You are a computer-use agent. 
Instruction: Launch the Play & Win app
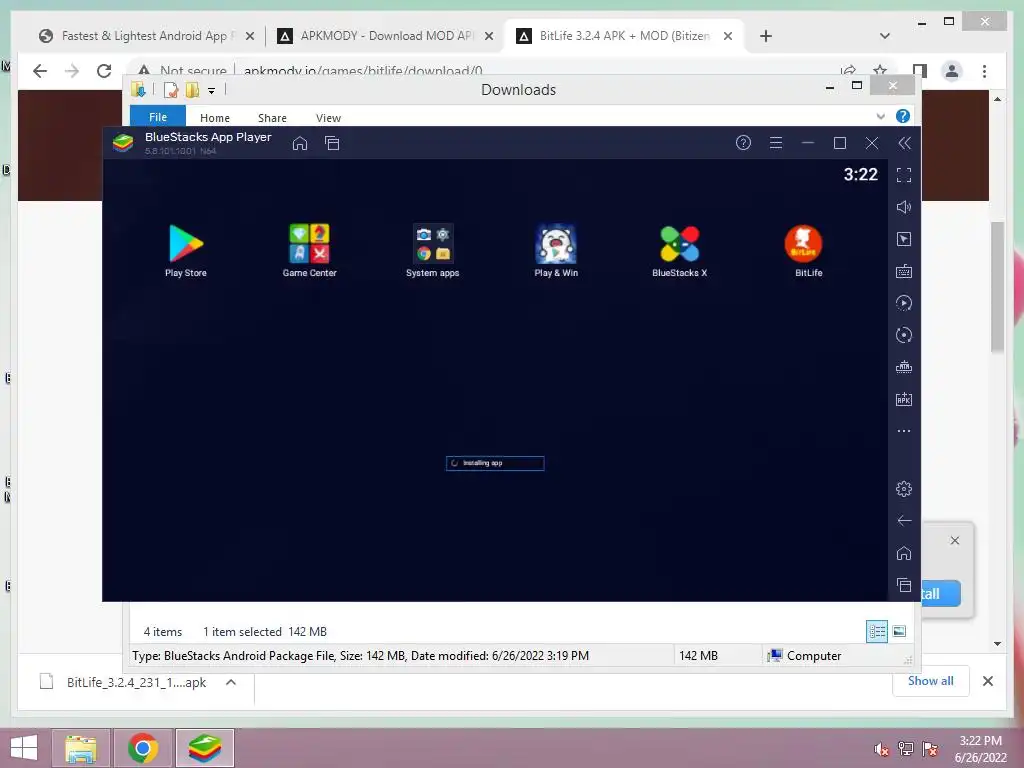tap(556, 244)
